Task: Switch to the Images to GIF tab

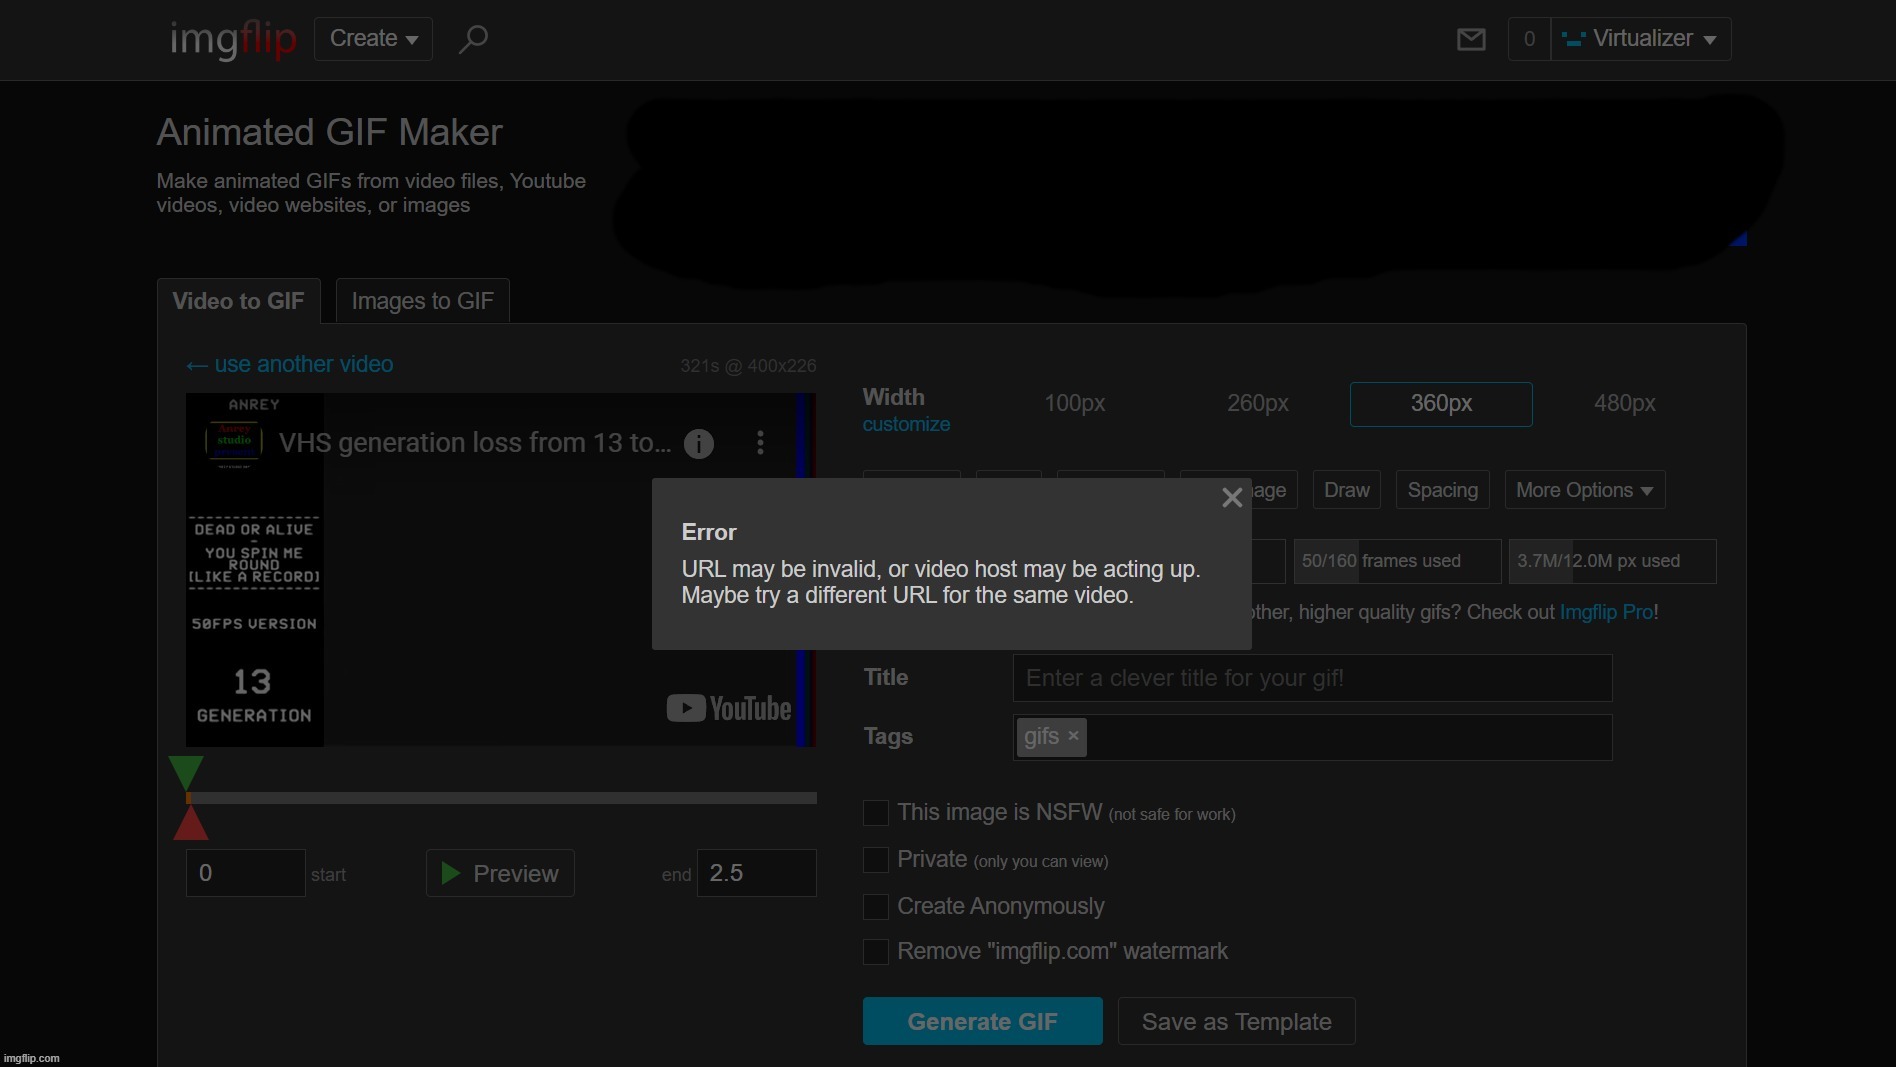Action: [422, 301]
